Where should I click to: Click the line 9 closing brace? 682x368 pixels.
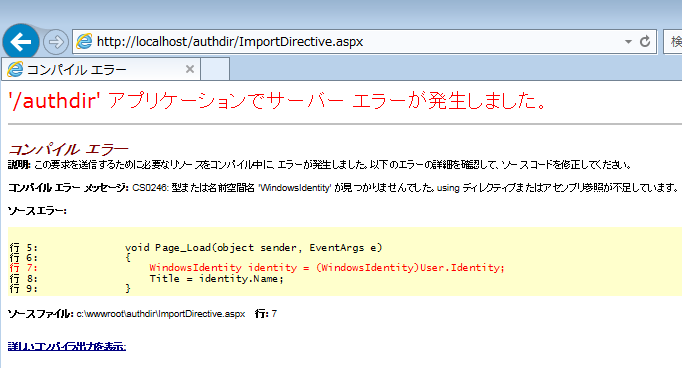point(128,288)
